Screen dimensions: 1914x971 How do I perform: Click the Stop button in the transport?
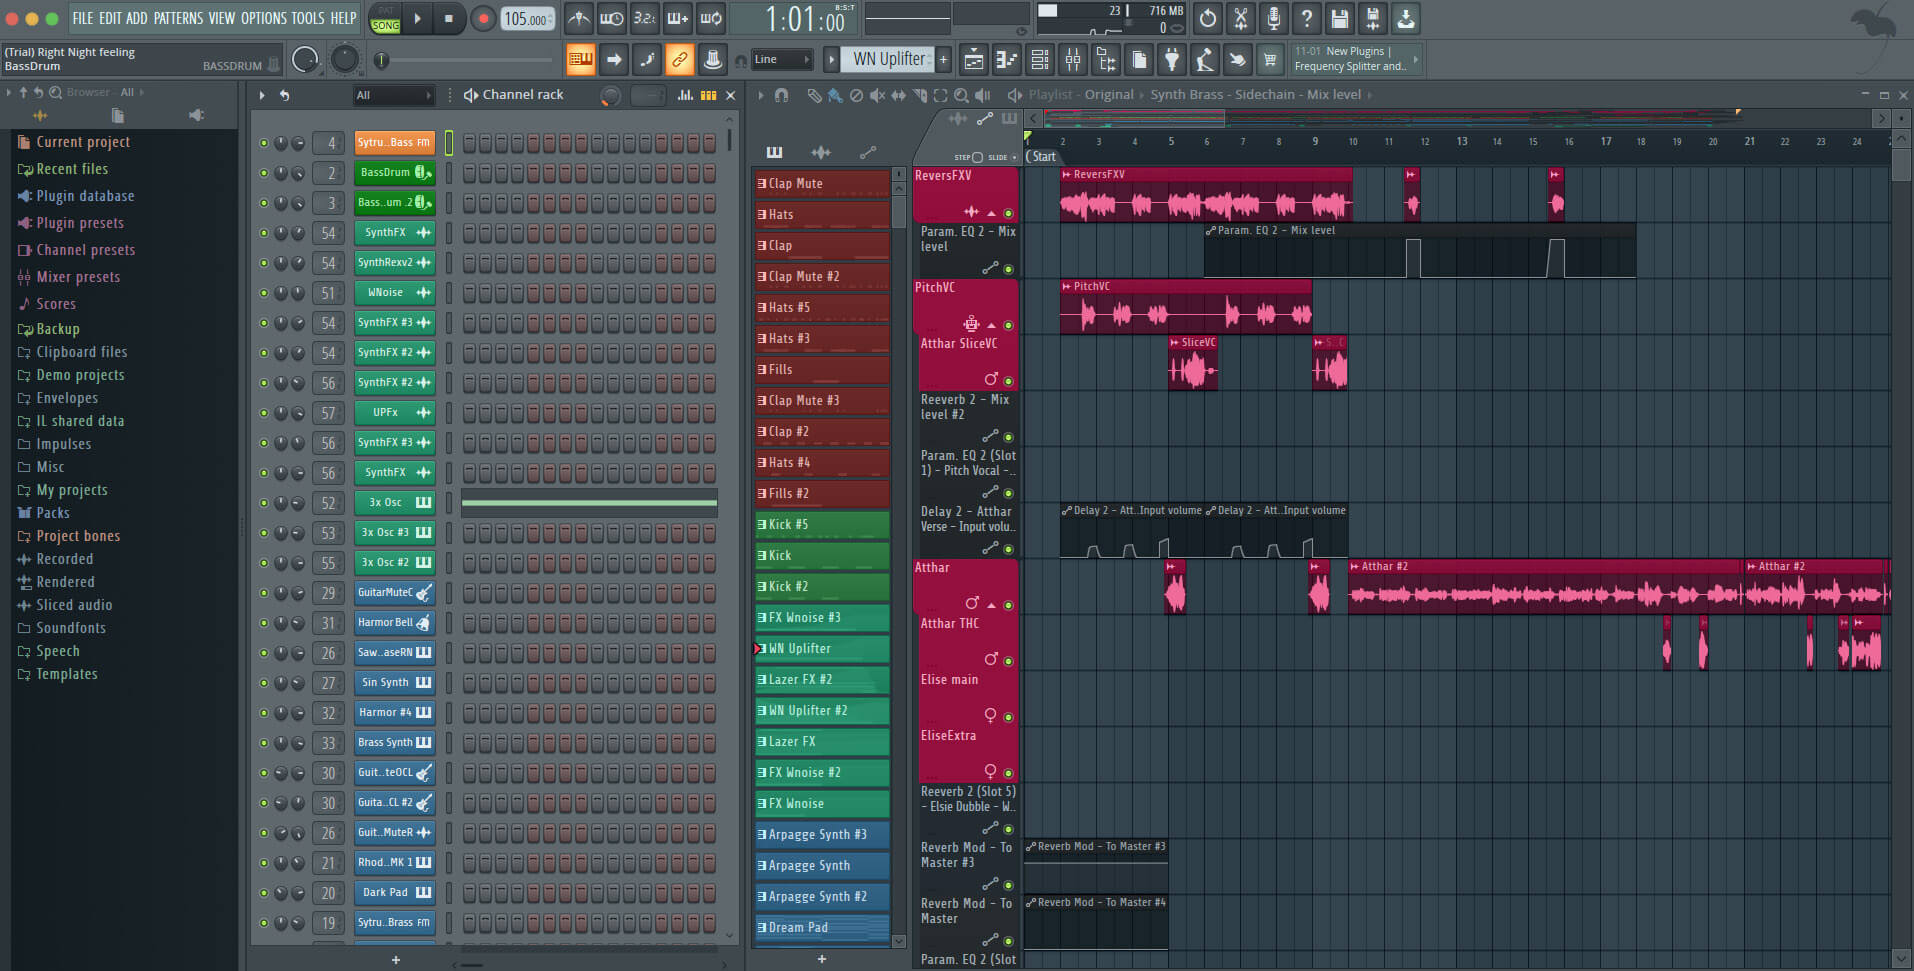(x=448, y=18)
